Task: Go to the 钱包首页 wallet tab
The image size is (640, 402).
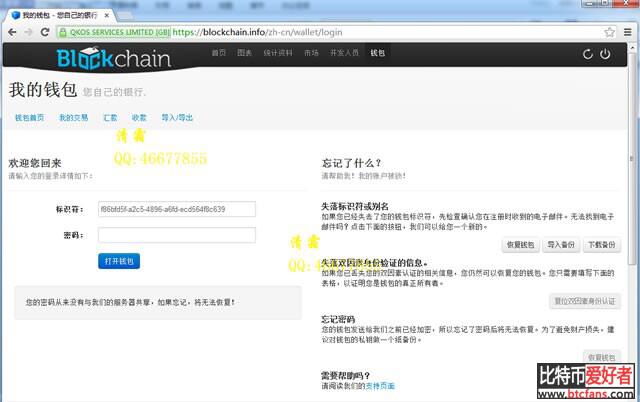Action: click(x=29, y=118)
